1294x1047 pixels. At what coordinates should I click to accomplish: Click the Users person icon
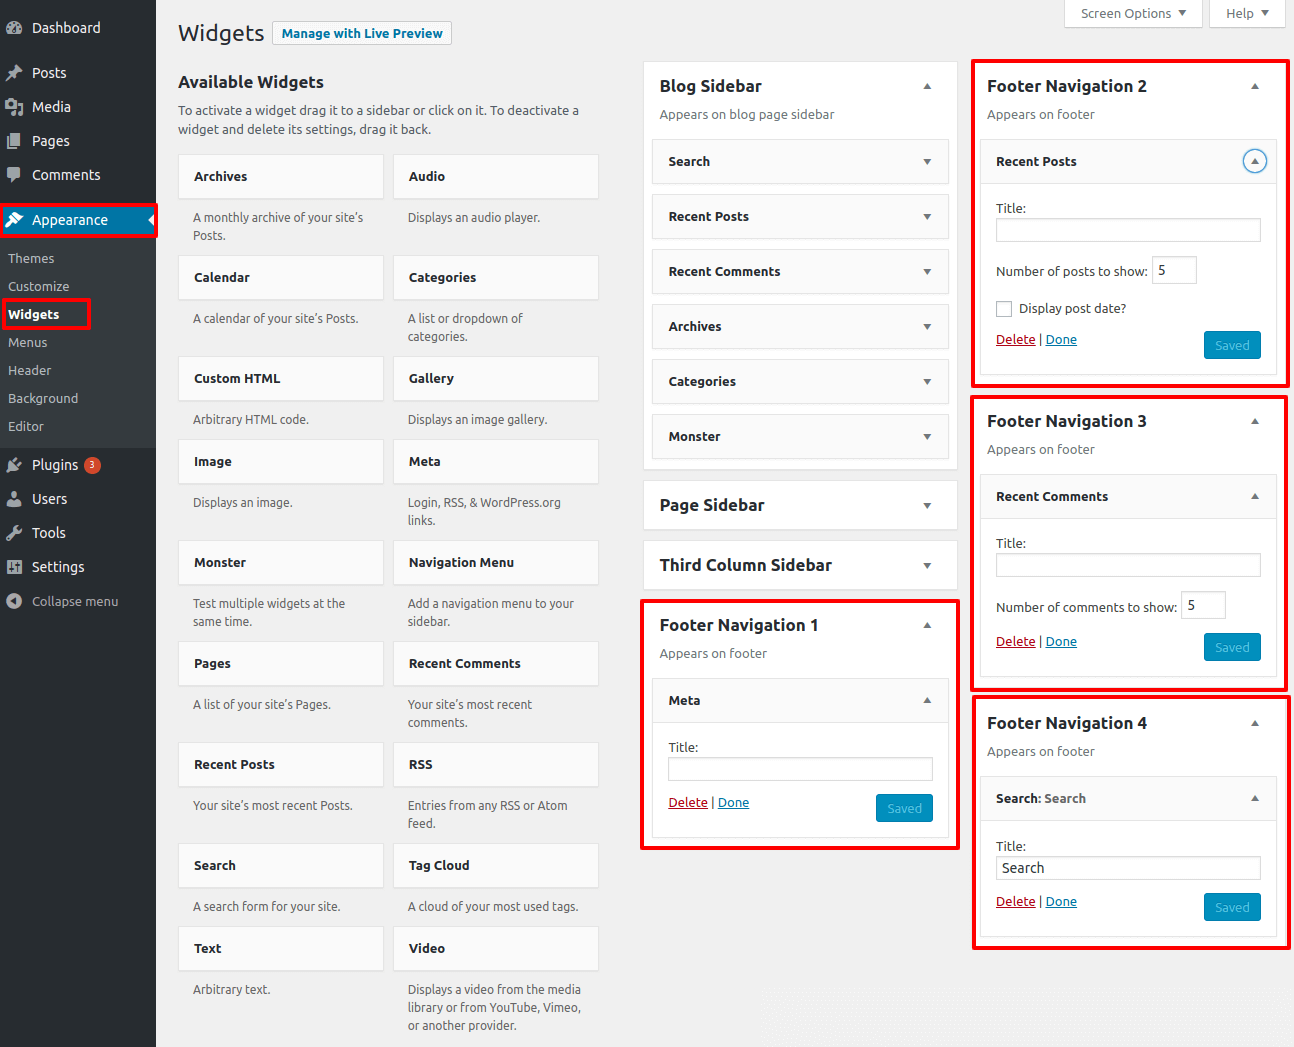14,499
